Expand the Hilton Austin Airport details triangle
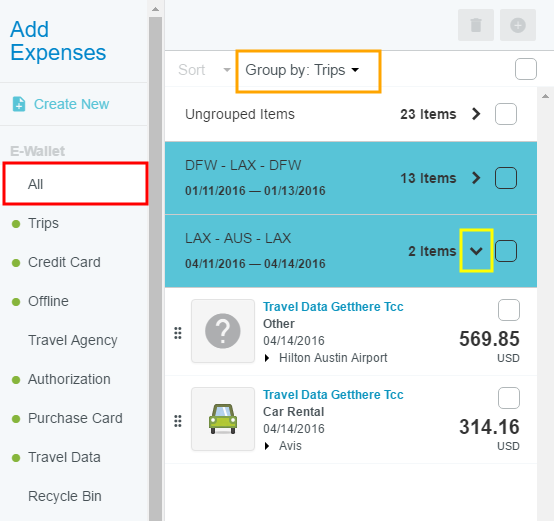 (267, 358)
